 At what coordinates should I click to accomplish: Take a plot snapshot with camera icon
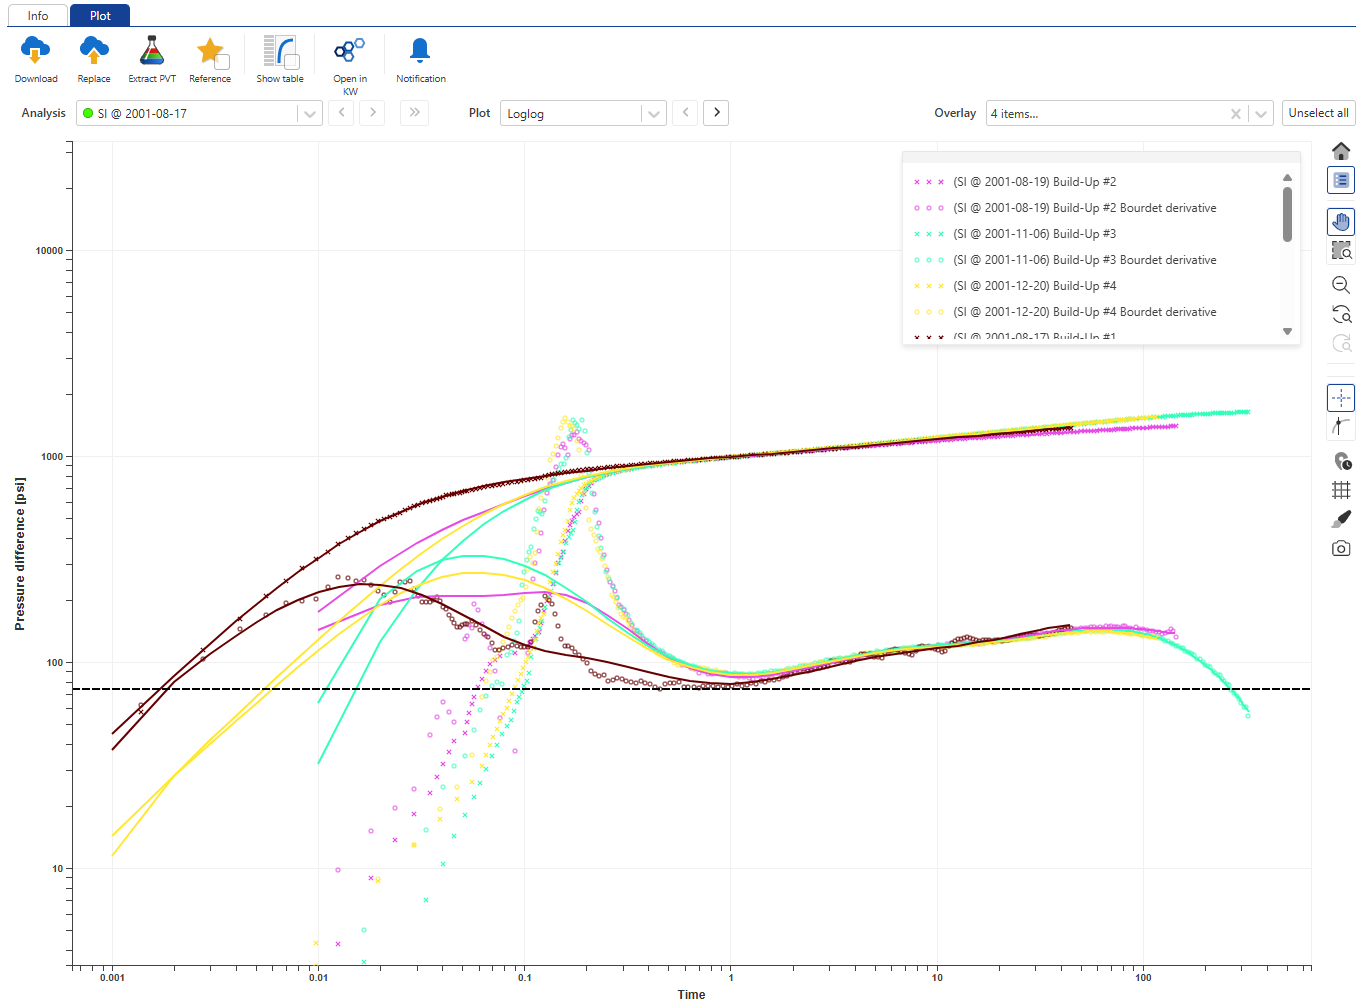1341,548
